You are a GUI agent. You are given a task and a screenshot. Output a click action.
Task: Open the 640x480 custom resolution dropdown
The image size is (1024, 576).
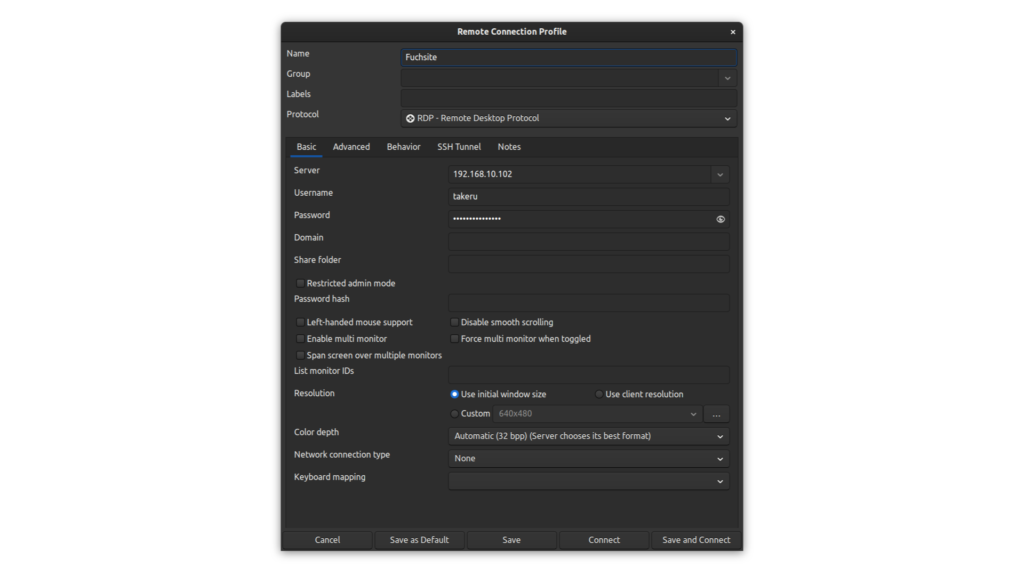point(598,414)
